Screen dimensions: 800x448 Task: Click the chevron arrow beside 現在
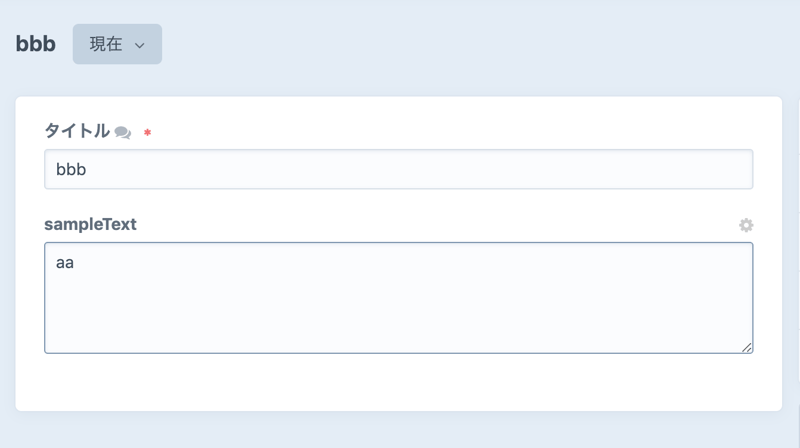coord(140,46)
